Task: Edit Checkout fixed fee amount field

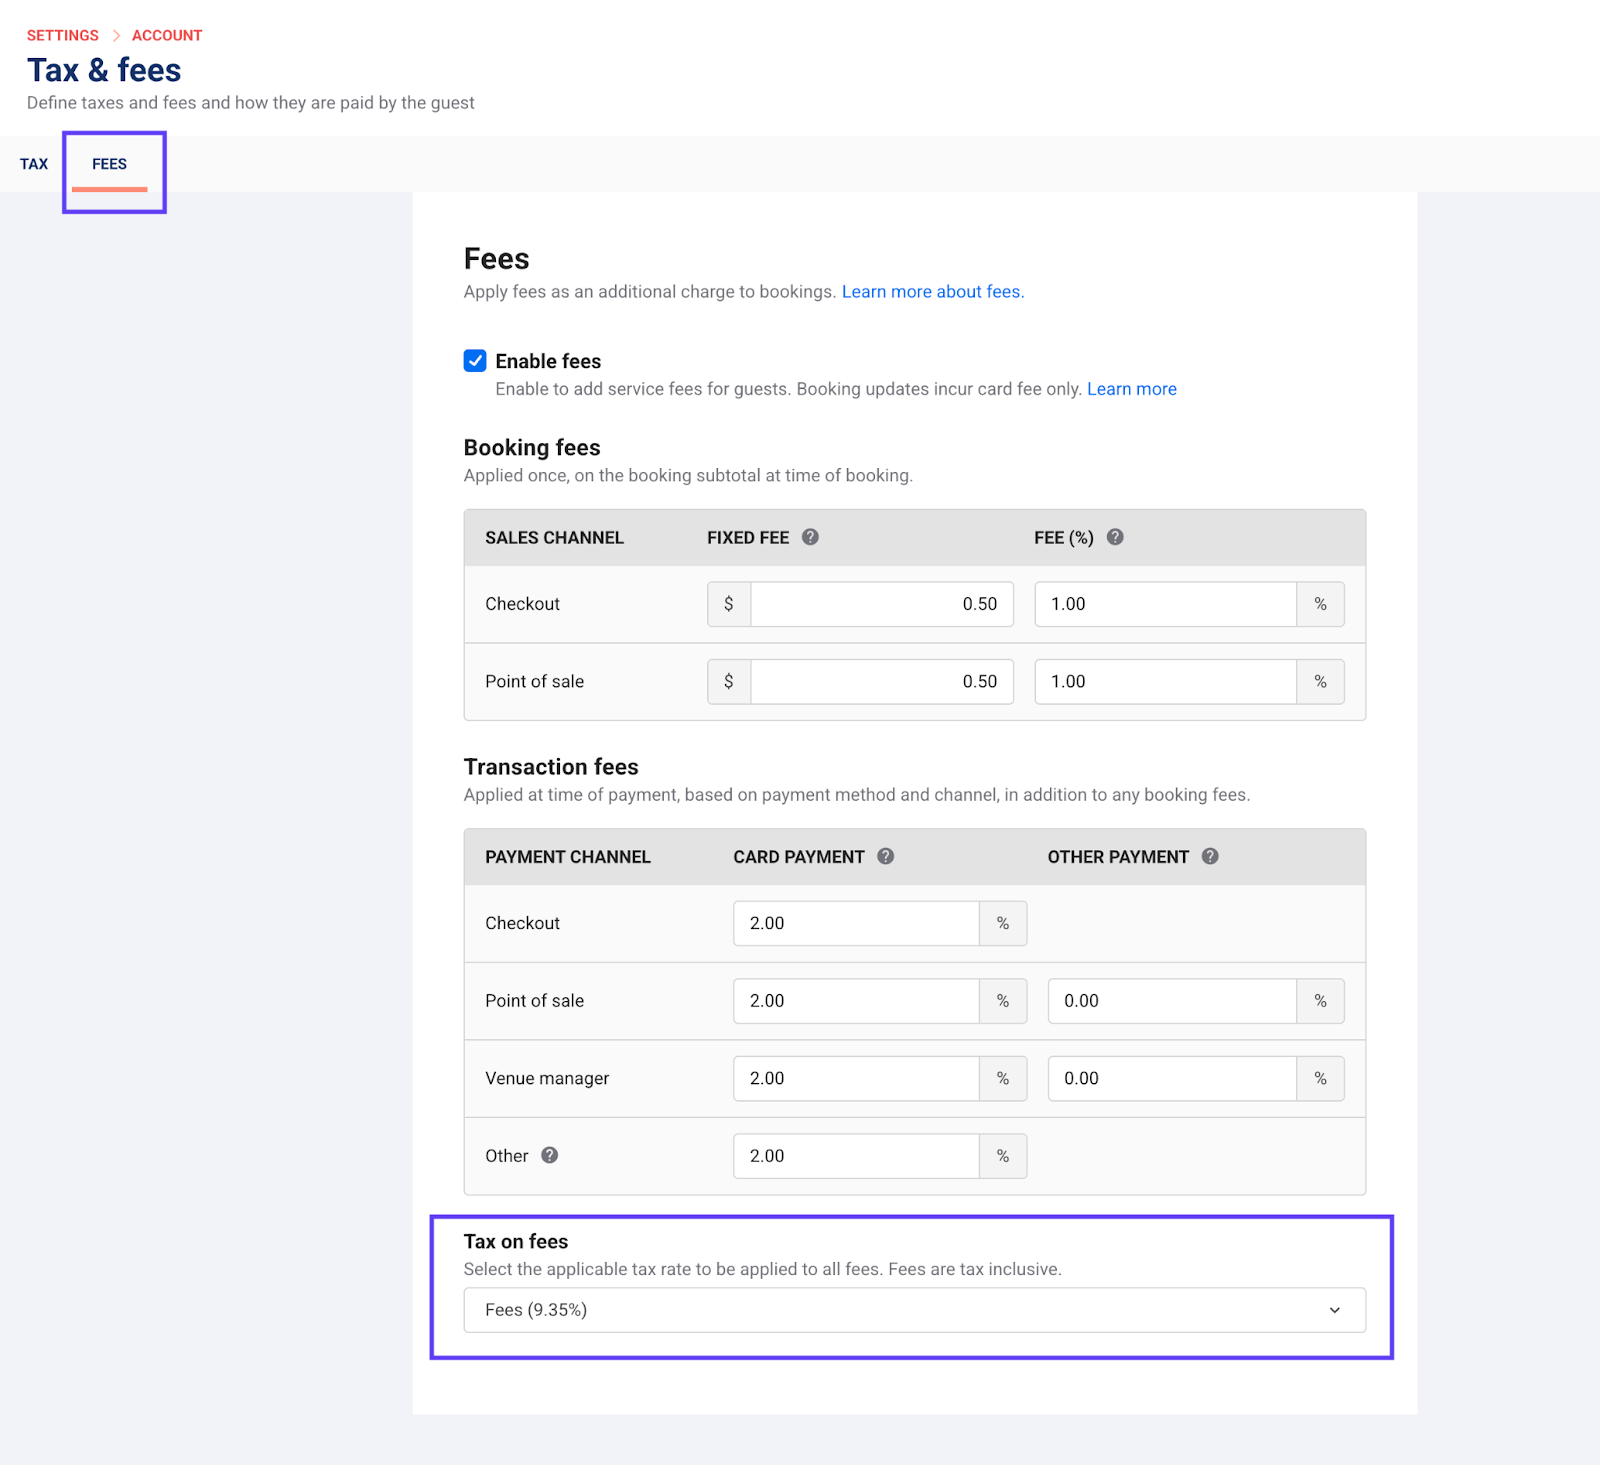Action: 882,604
